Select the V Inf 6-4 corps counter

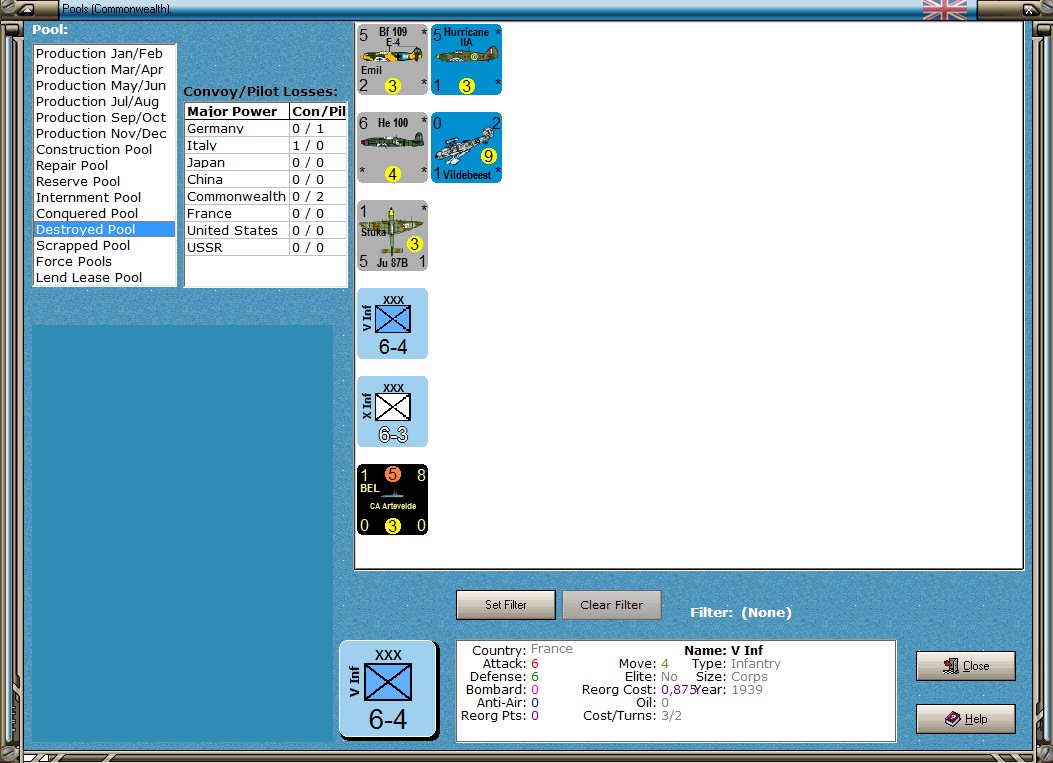392,324
